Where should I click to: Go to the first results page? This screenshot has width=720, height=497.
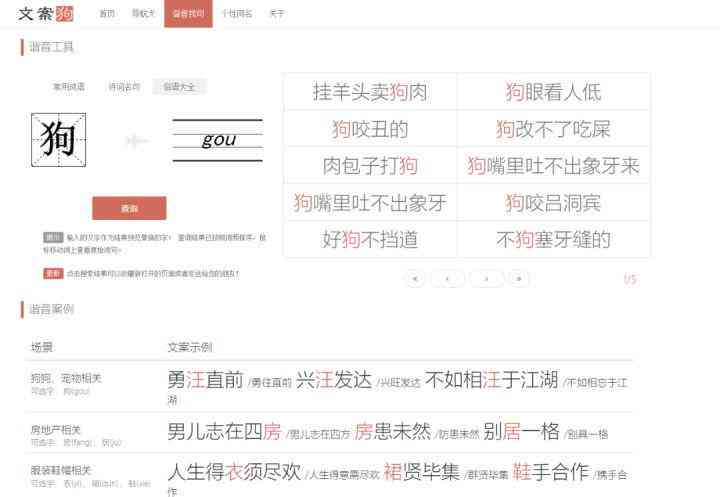(x=415, y=278)
